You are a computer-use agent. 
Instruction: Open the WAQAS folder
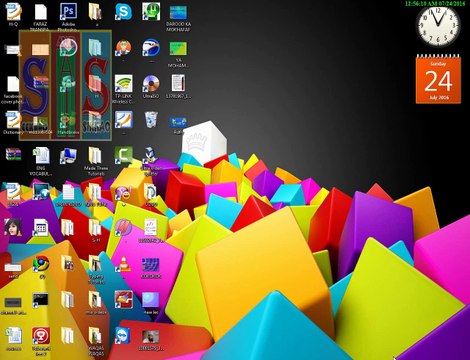click(x=95, y=336)
